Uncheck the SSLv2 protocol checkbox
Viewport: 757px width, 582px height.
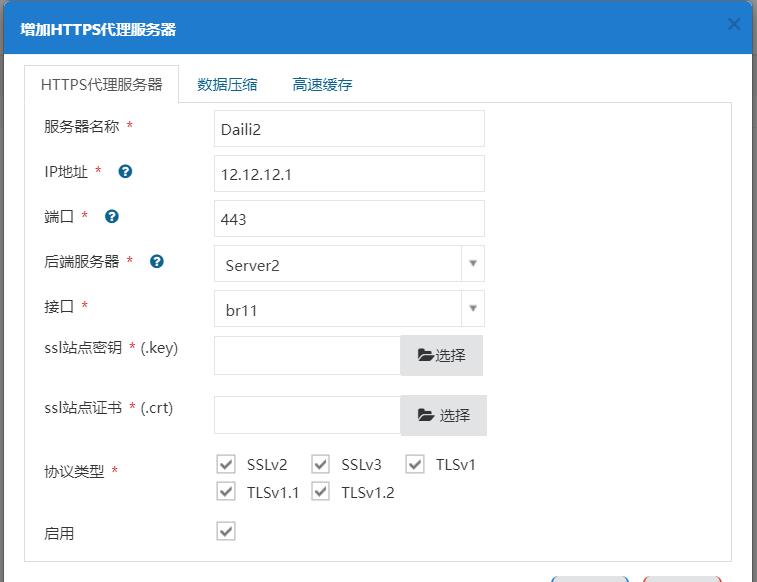(x=226, y=464)
